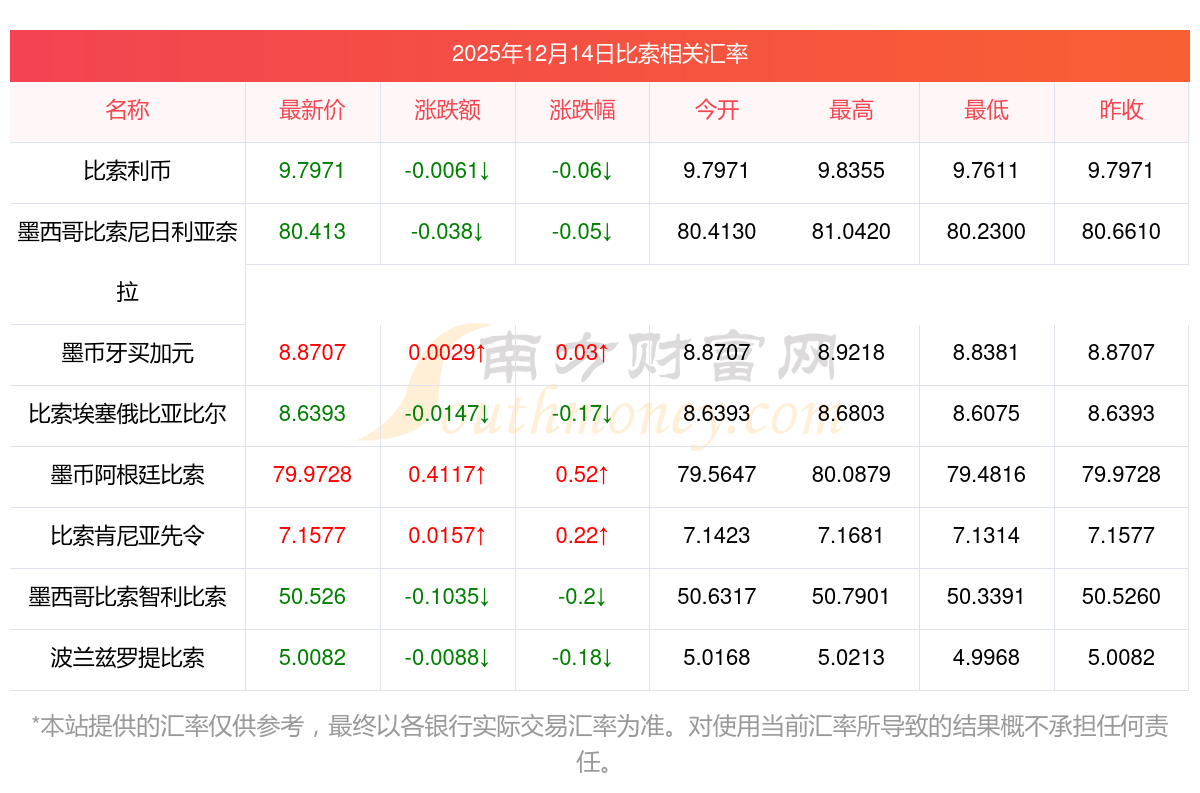Select the 最低 column header
This screenshot has height=793, width=1200.
pos(986,110)
